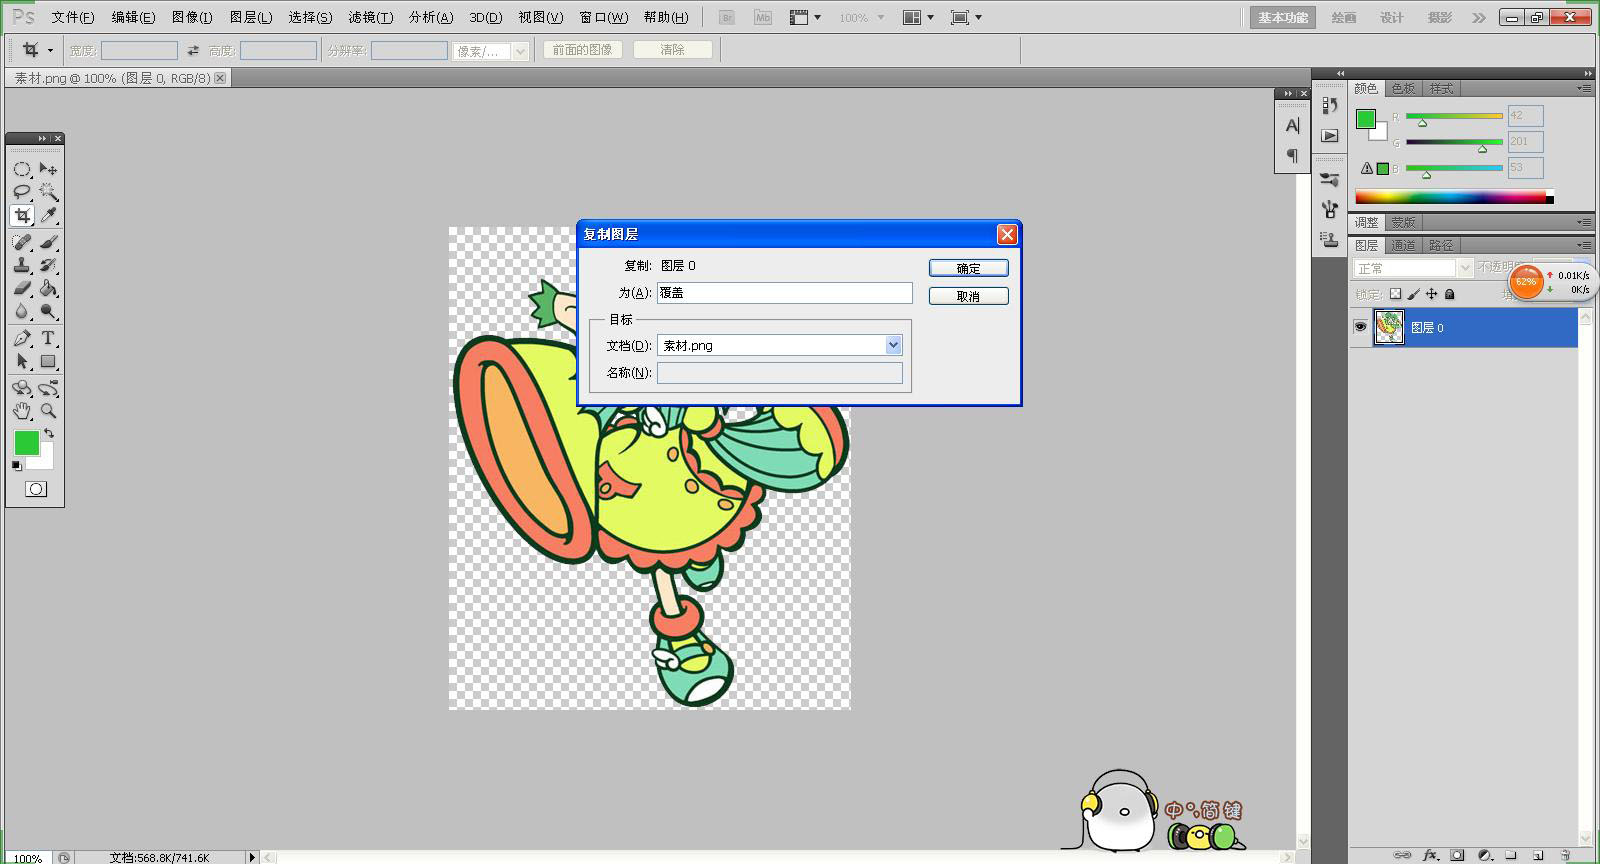1600x864 pixels.
Task: Select the Zoom magnifier tool
Action: pyautogui.click(x=48, y=411)
